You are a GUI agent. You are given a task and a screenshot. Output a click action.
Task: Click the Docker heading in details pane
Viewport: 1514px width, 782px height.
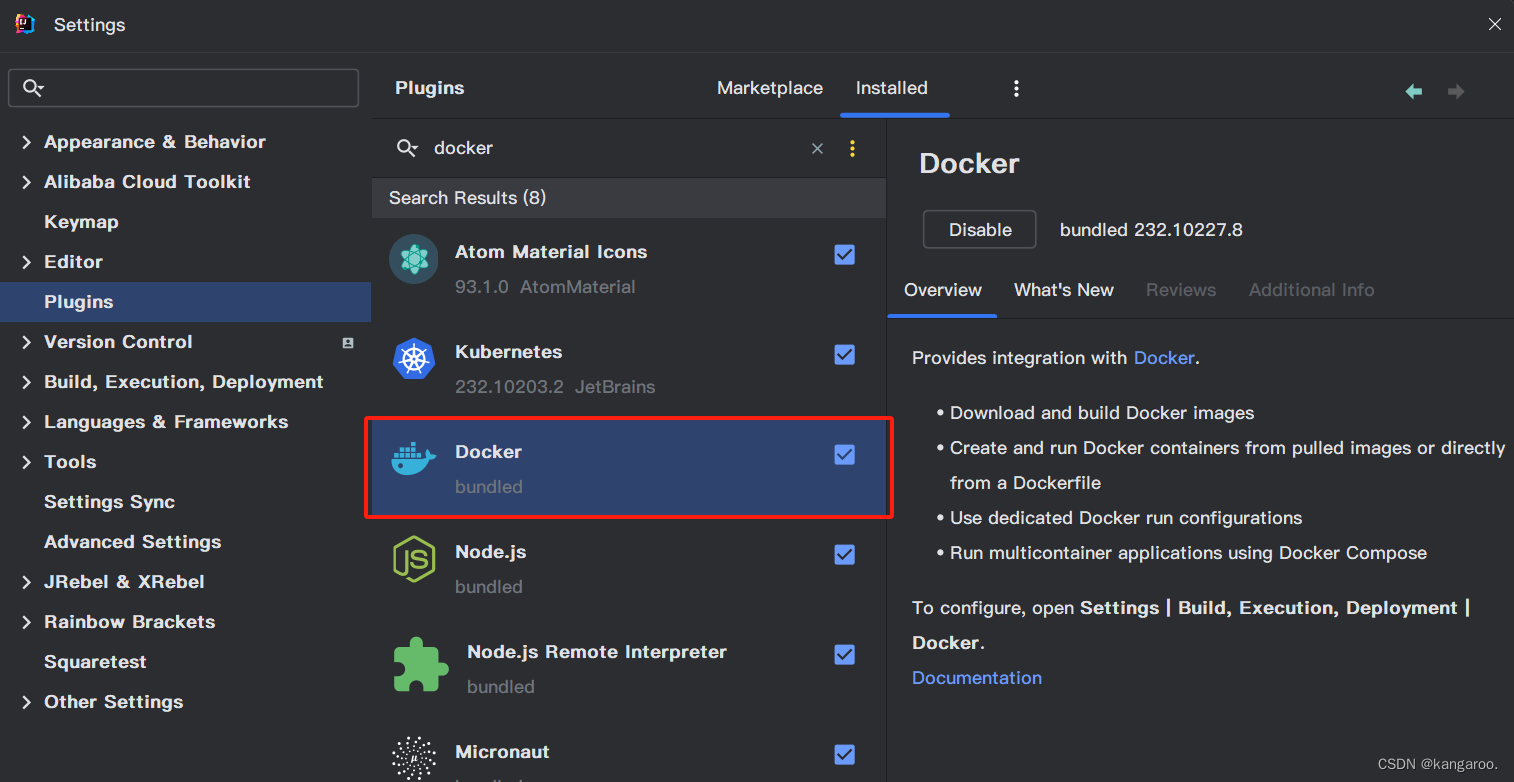click(969, 164)
